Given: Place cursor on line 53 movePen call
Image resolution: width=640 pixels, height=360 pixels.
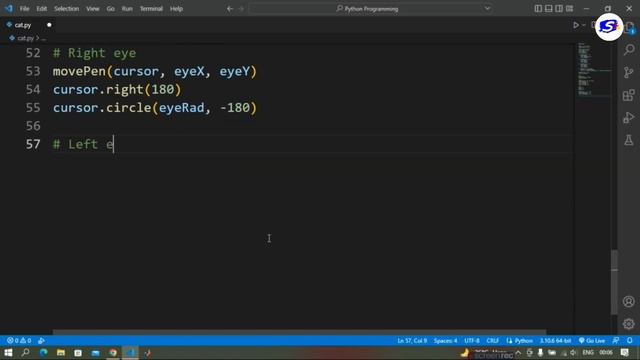Looking at the screenshot, I should tap(155, 71).
